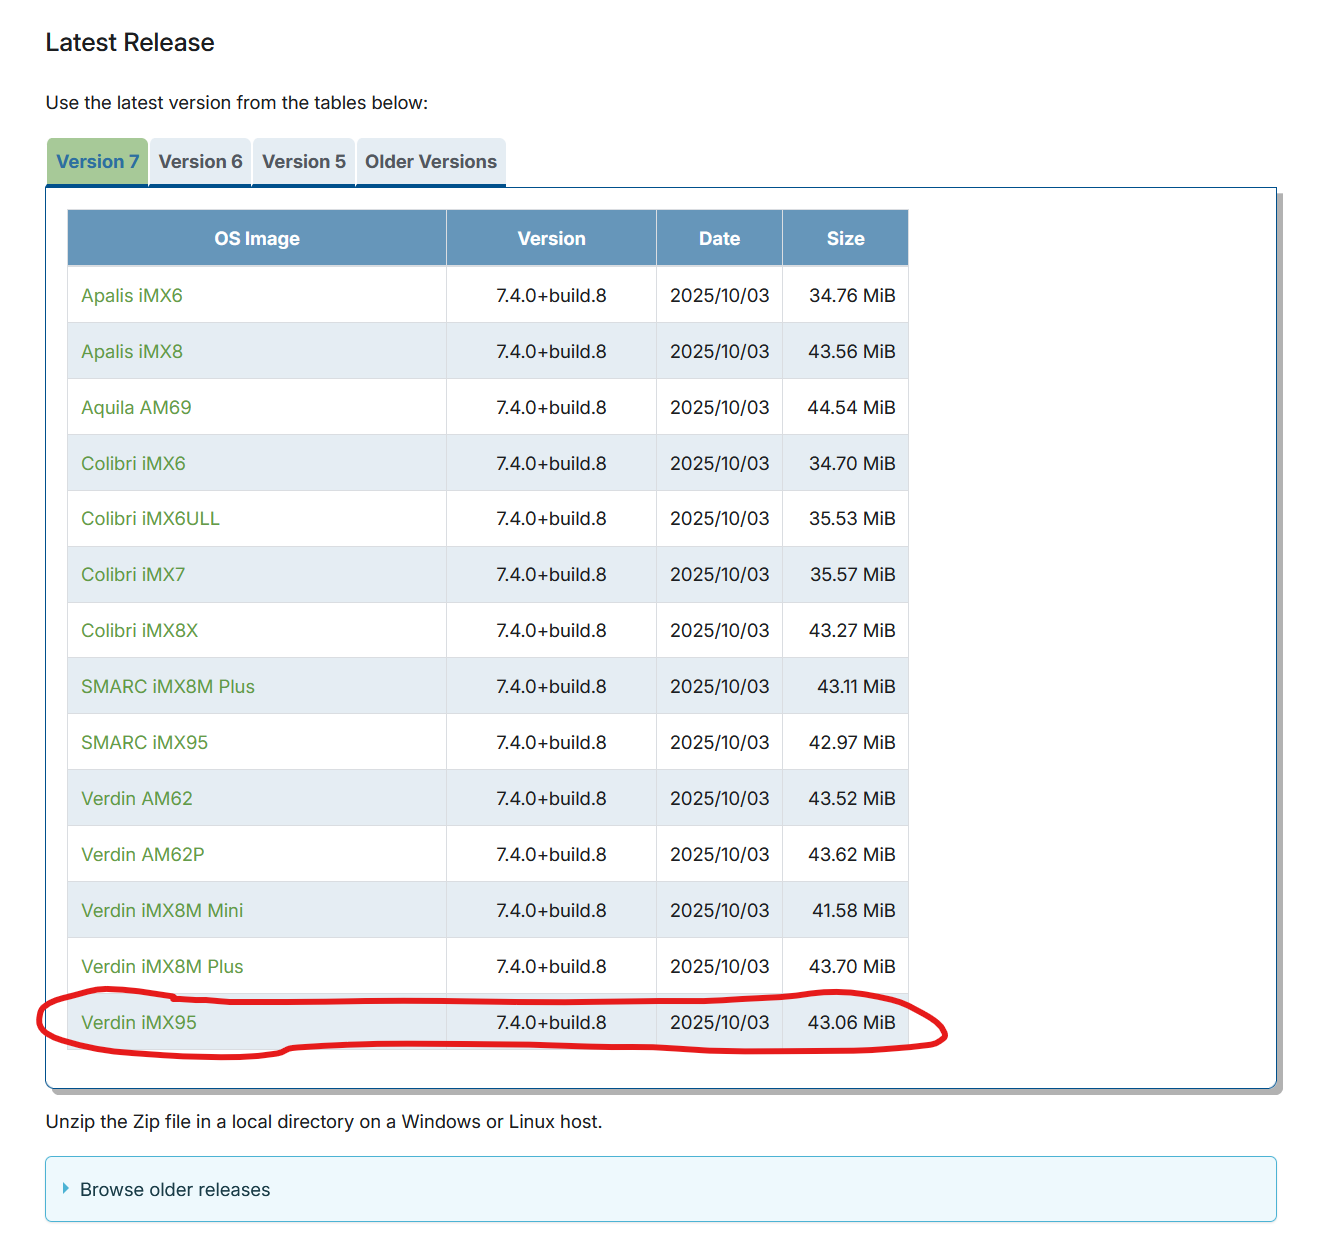Switch to the Version 5 tab
Image resolution: width=1336 pixels, height=1249 pixels.
pos(303,162)
